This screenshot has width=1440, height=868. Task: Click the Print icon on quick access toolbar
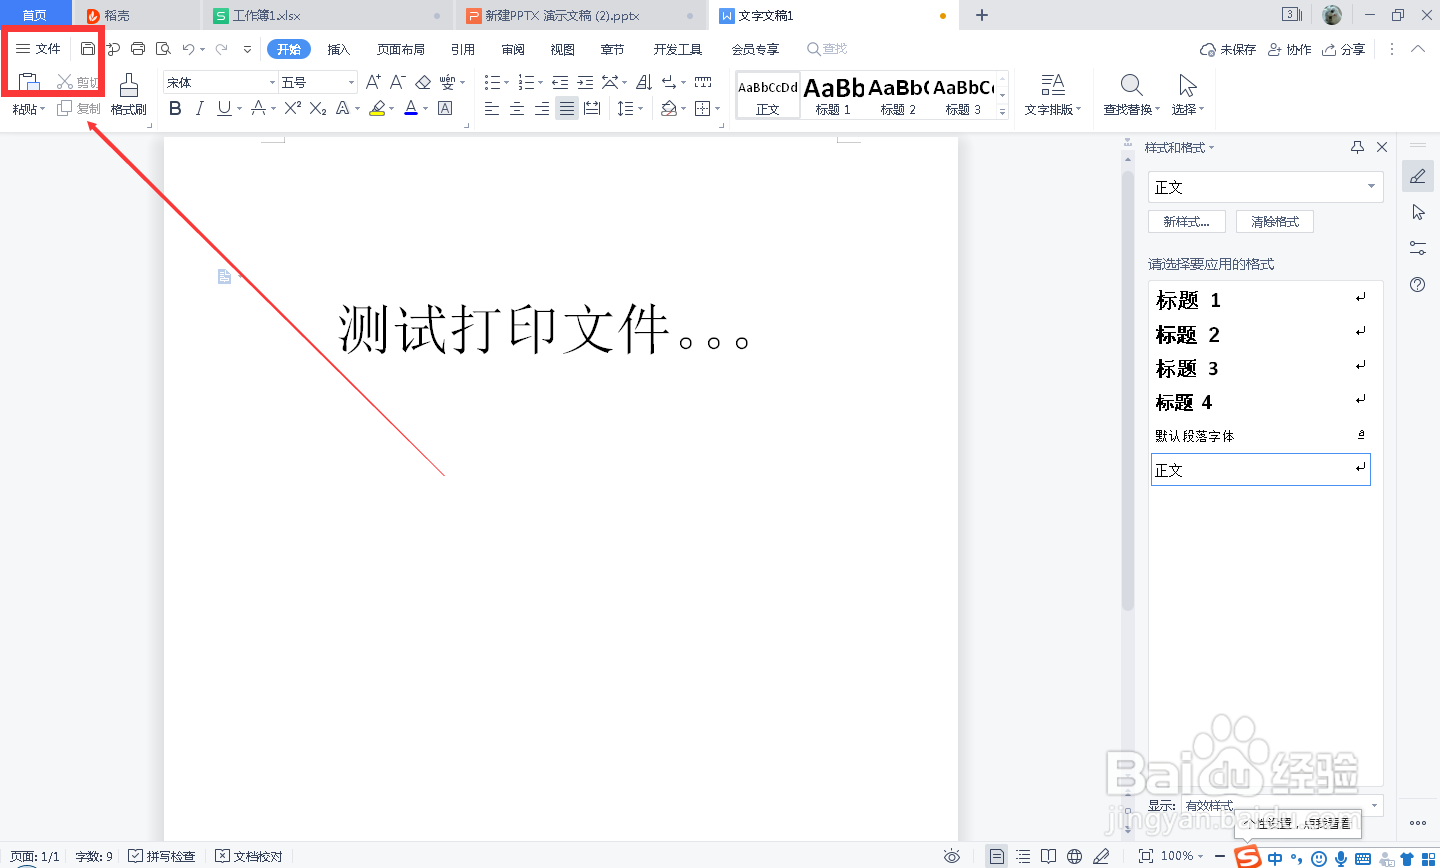click(138, 48)
